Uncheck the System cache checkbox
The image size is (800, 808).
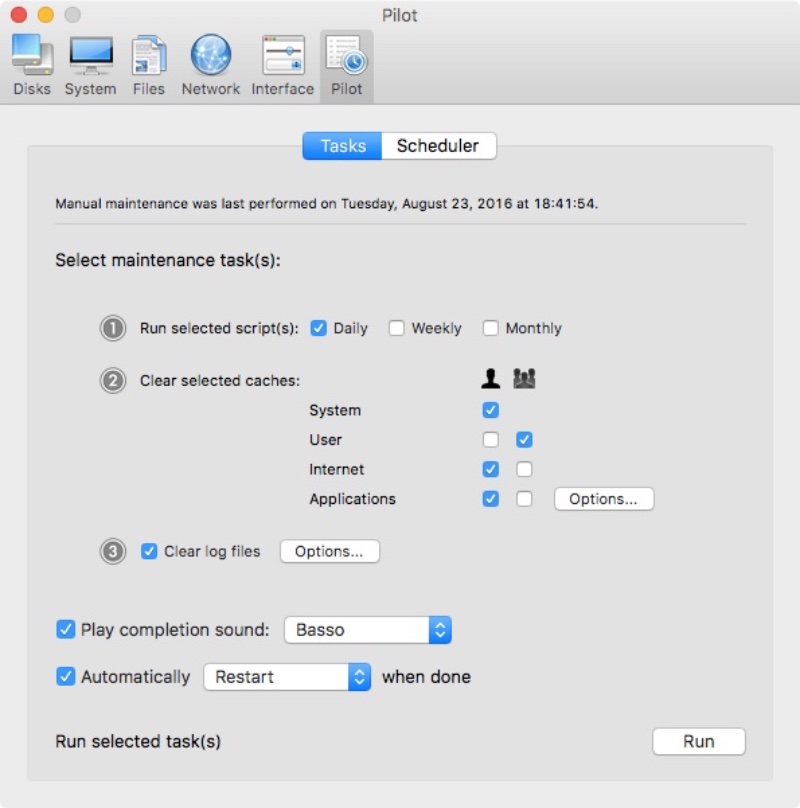490,410
